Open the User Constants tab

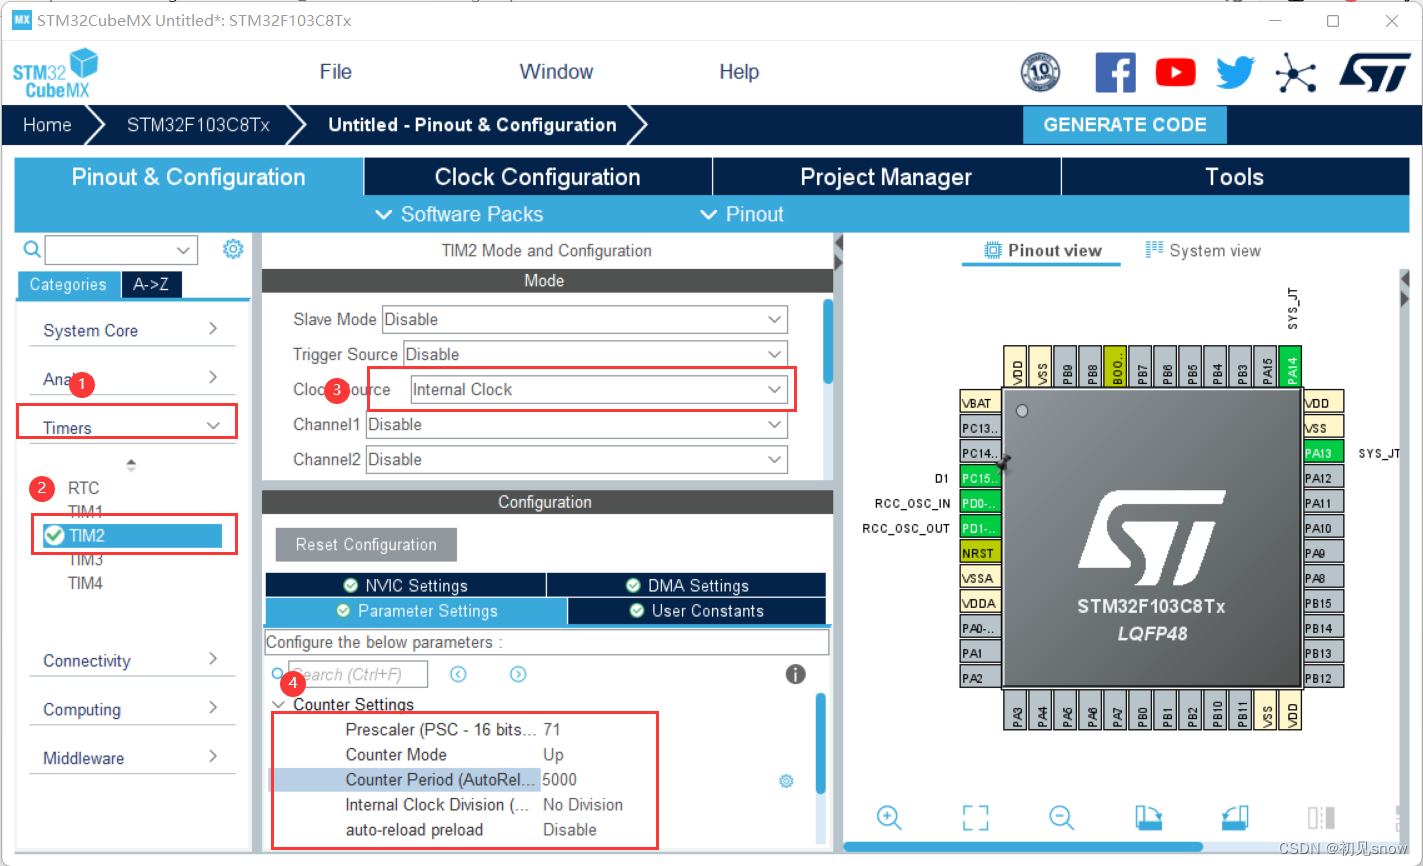697,611
